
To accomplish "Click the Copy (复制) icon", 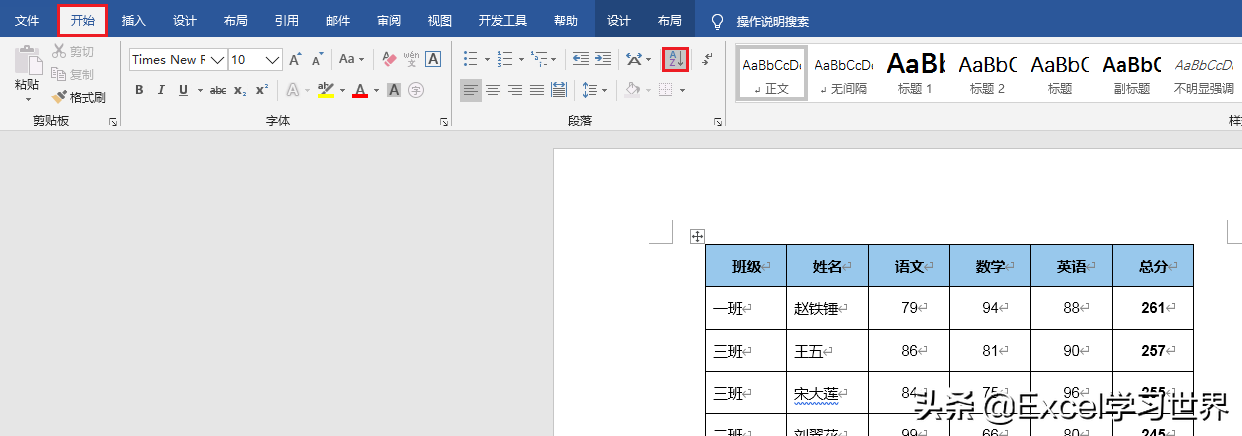I will point(59,74).
